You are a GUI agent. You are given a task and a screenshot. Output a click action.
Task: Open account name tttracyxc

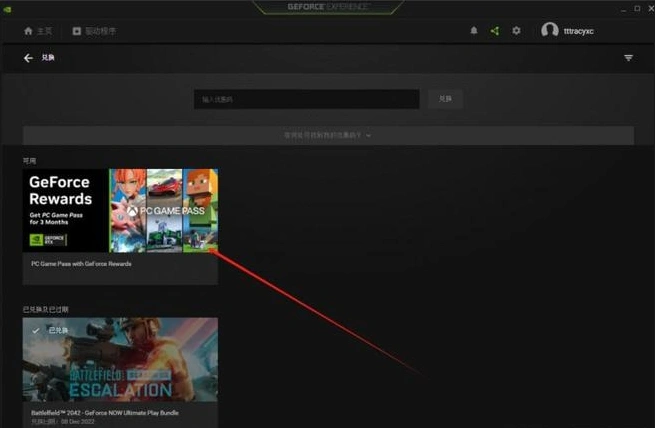coord(579,31)
